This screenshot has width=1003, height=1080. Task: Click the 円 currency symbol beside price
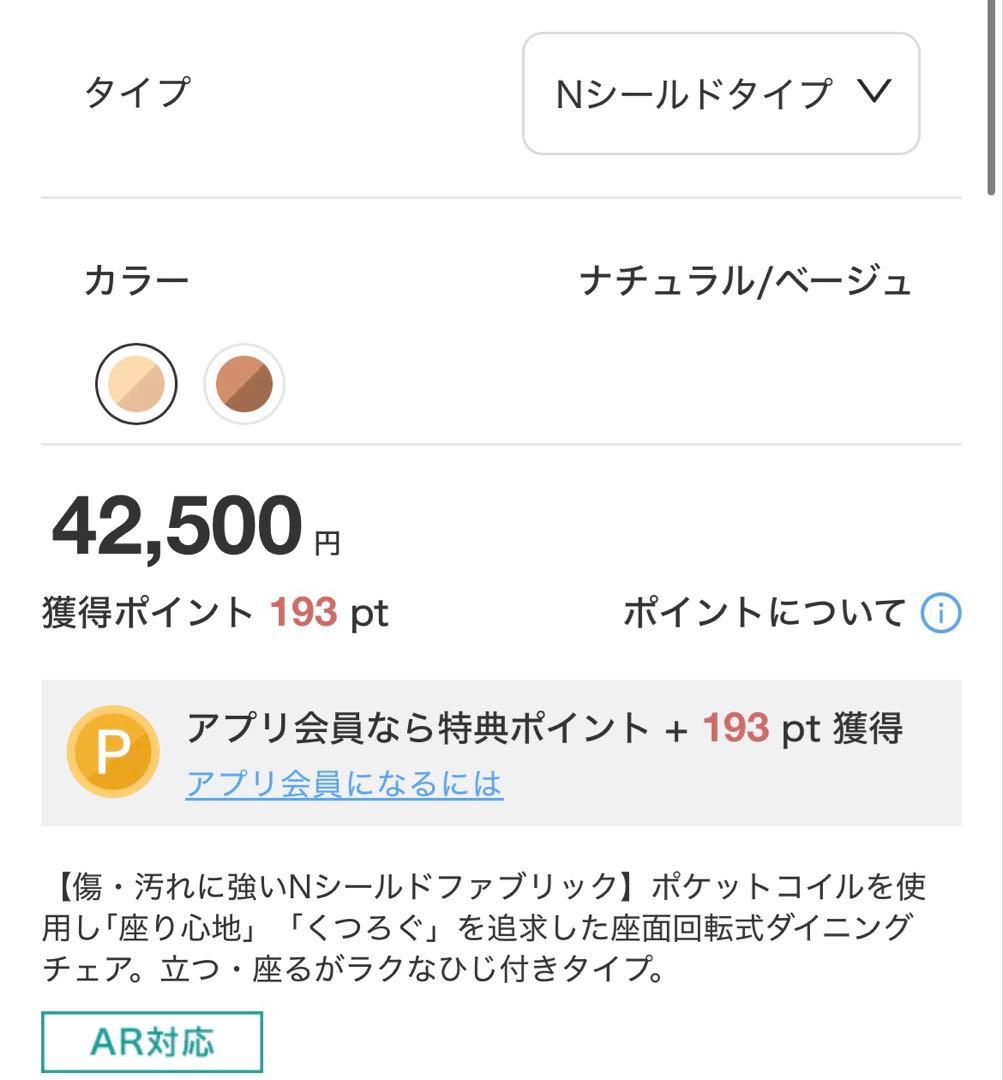point(327,543)
